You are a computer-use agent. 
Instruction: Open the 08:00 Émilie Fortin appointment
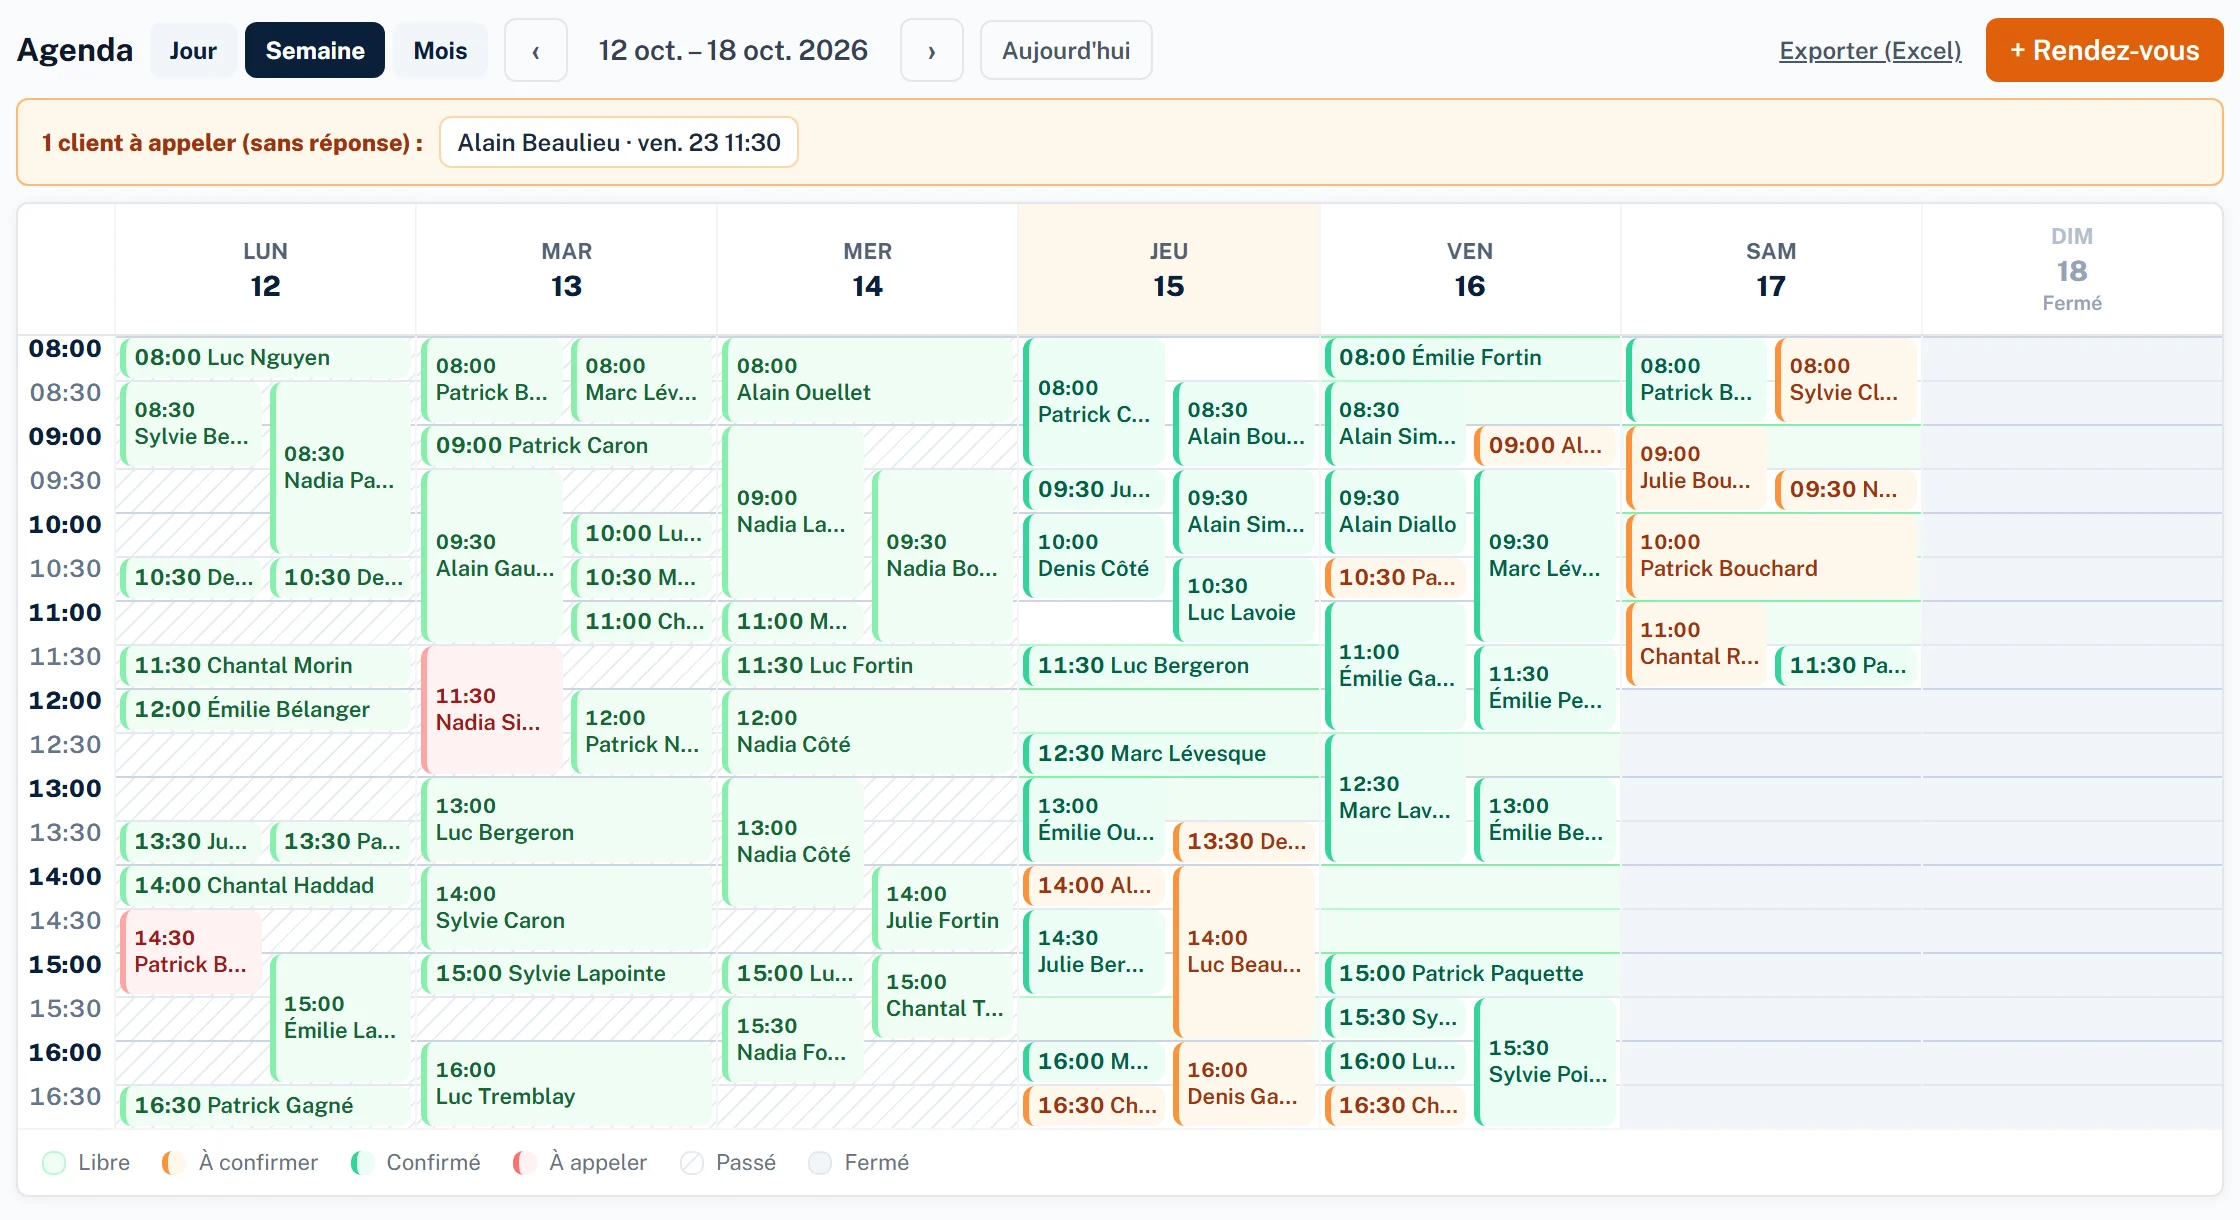click(x=1471, y=358)
